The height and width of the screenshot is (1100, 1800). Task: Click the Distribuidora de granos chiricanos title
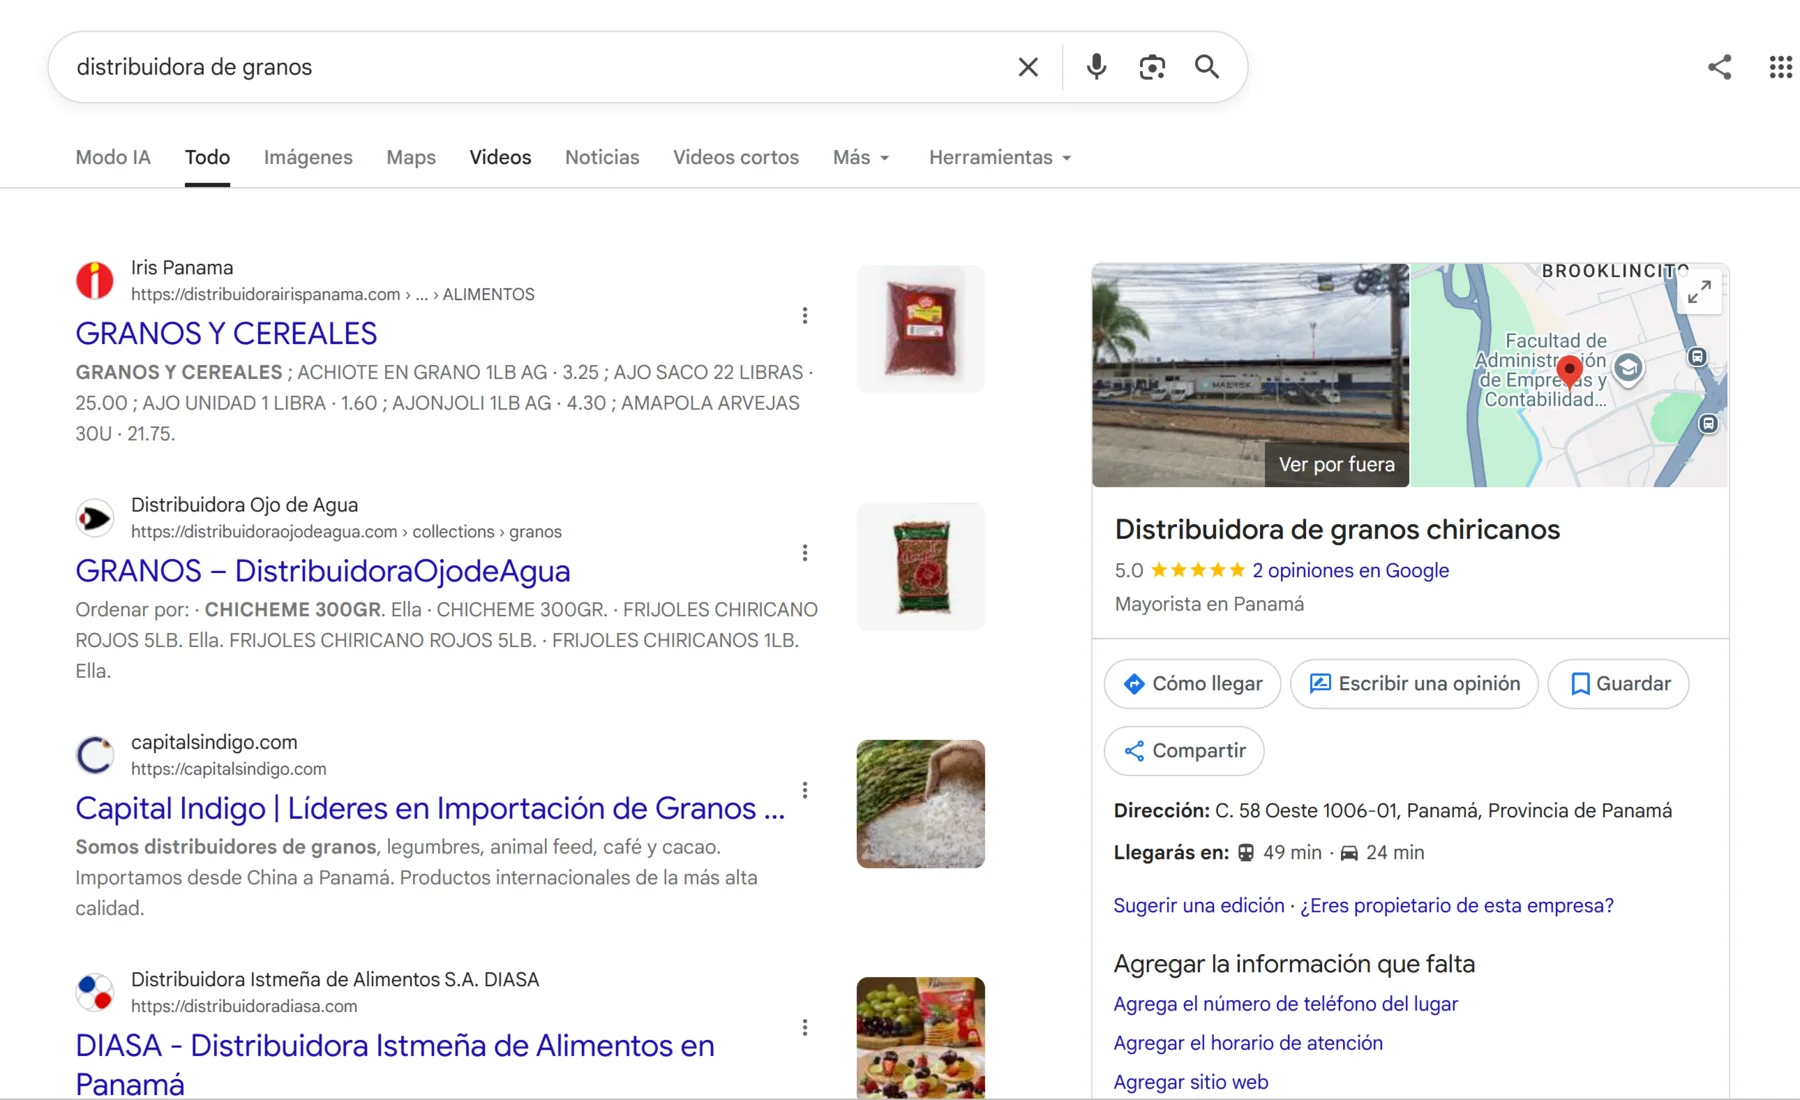point(1337,529)
